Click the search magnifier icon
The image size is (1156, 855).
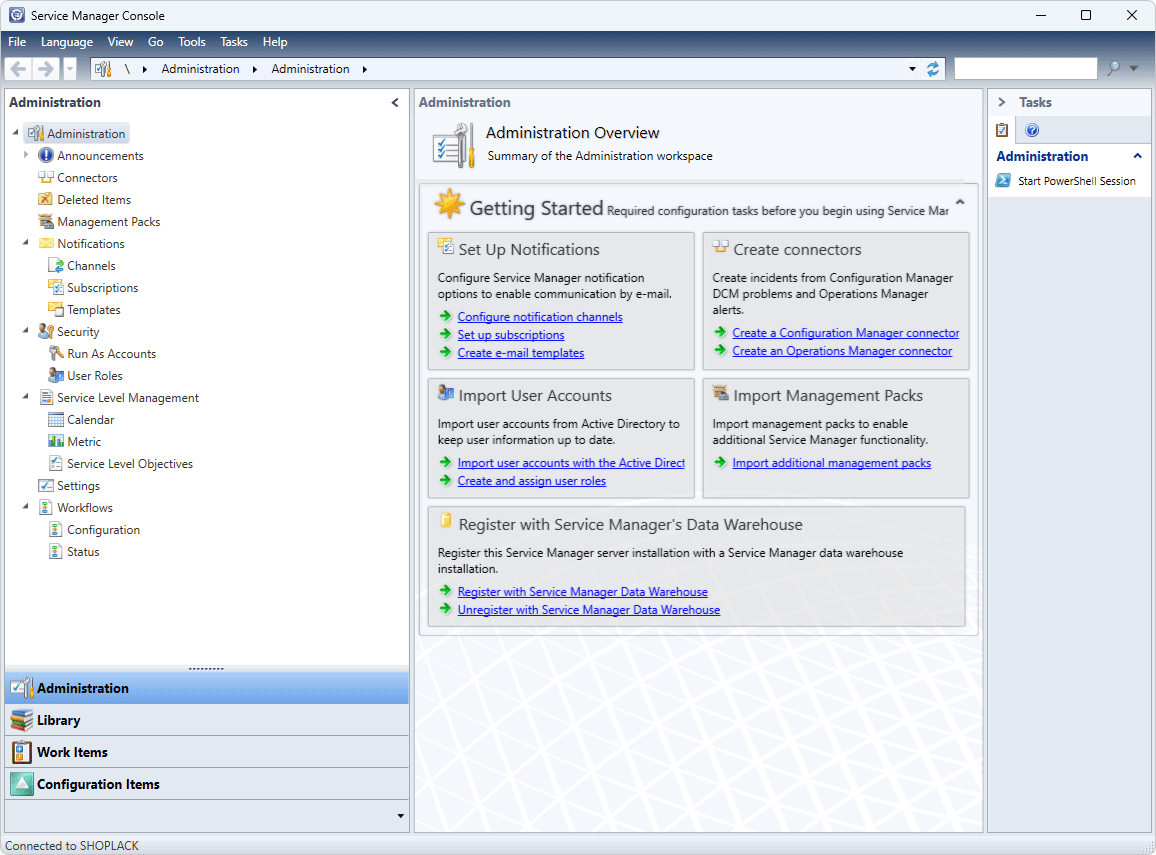tap(1113, 69)
